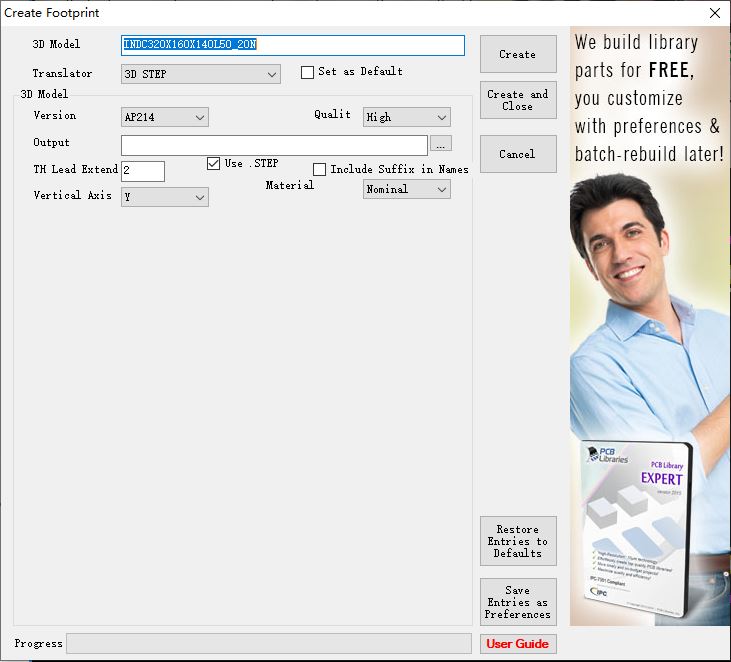
Task: Open the Quality dropdown set to High
Action: 407,117
